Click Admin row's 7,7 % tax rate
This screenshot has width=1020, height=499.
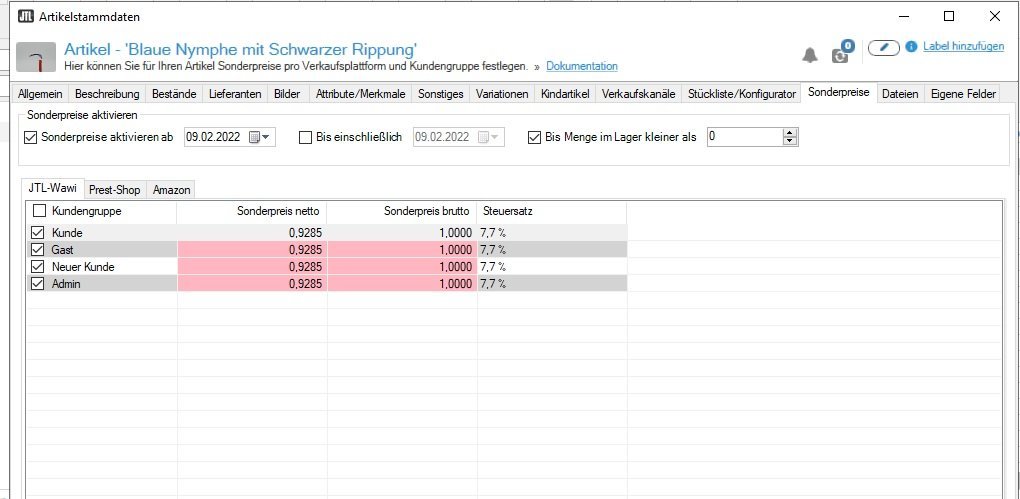pyautogui.click(x=493, y=284)
